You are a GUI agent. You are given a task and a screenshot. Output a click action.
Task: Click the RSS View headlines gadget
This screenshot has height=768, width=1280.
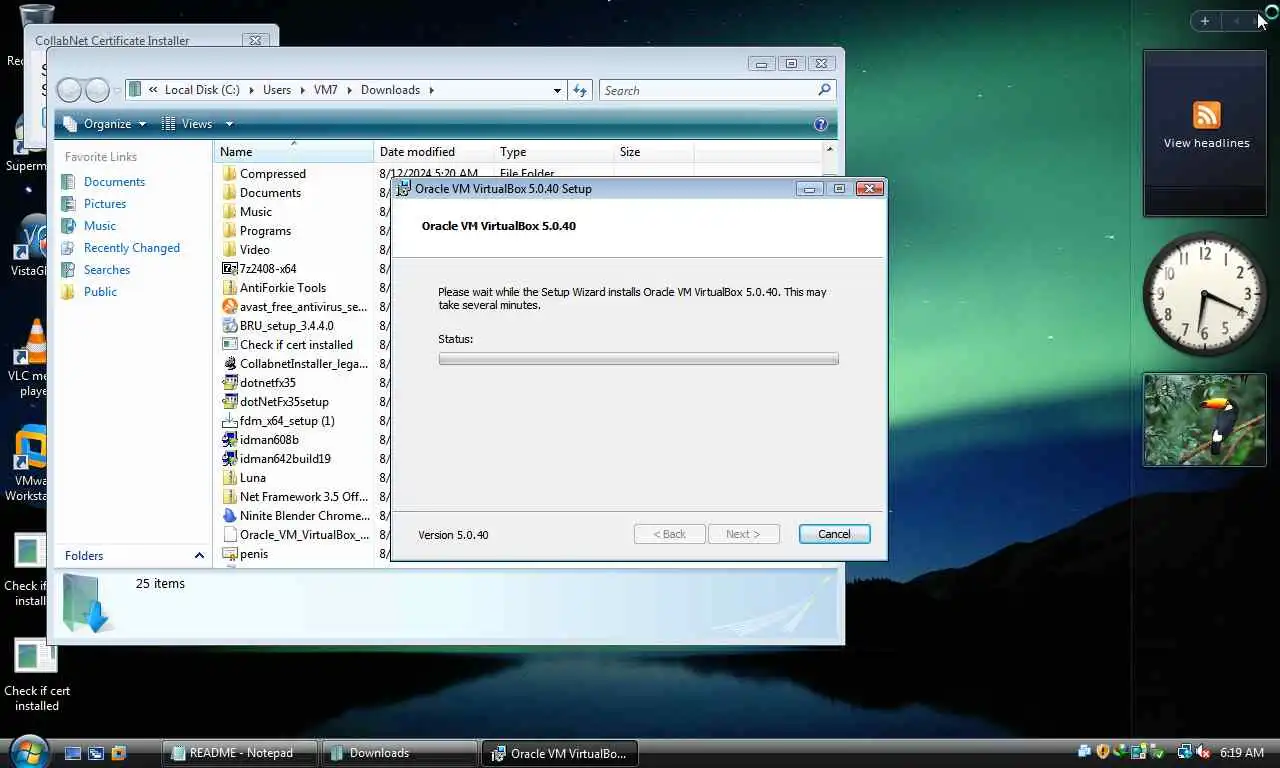click(1205, 133)
